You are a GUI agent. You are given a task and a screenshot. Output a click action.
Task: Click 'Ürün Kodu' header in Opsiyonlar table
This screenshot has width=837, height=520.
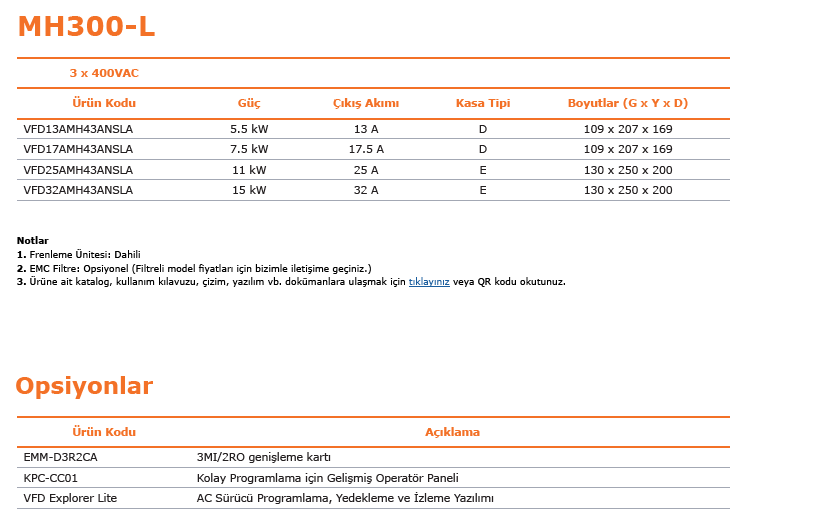click(x=104, y=432)
